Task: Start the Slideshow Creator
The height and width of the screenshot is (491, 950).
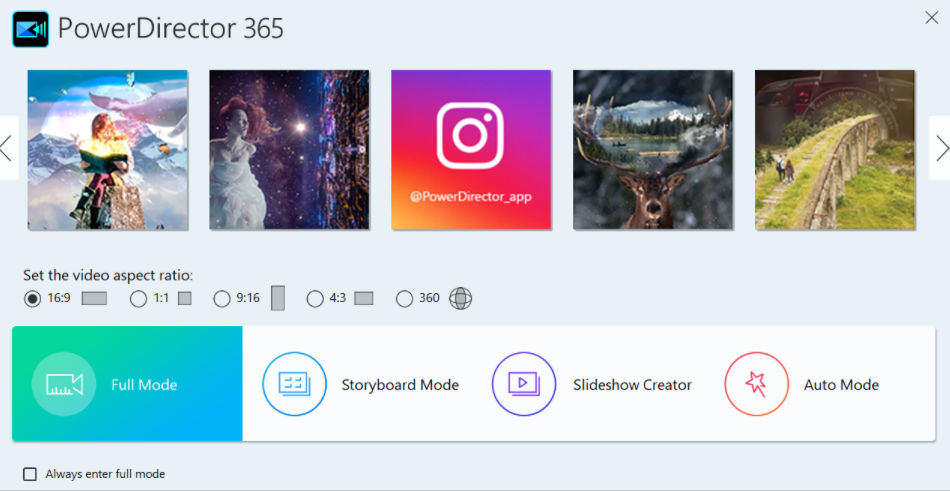Action: click(591, 384)
